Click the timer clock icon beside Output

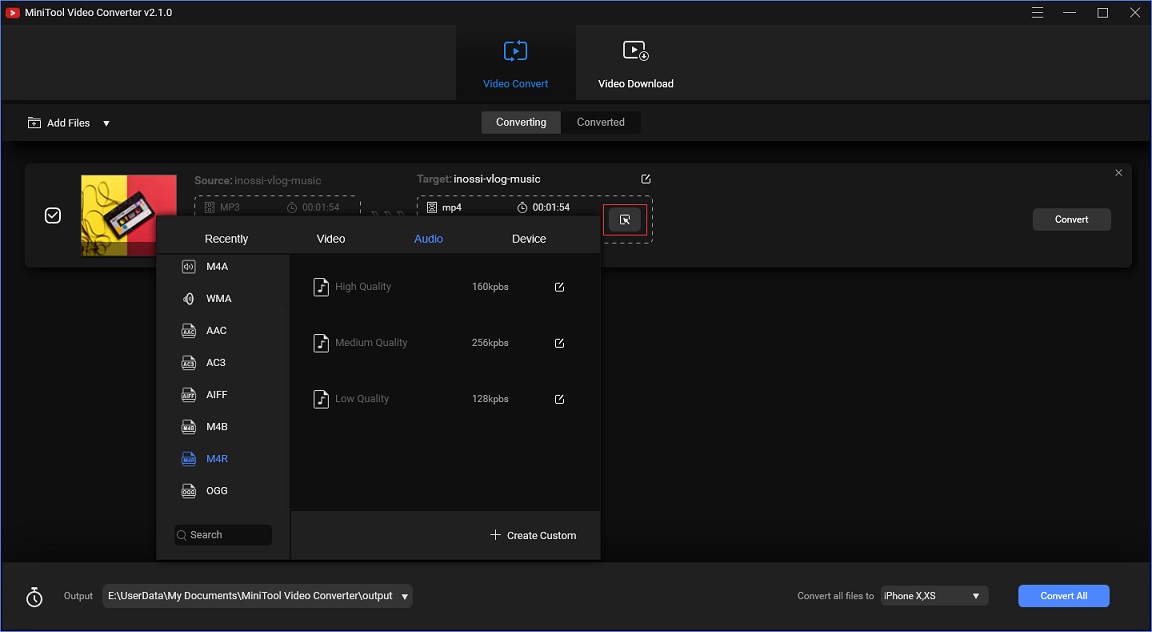point(35,597)
